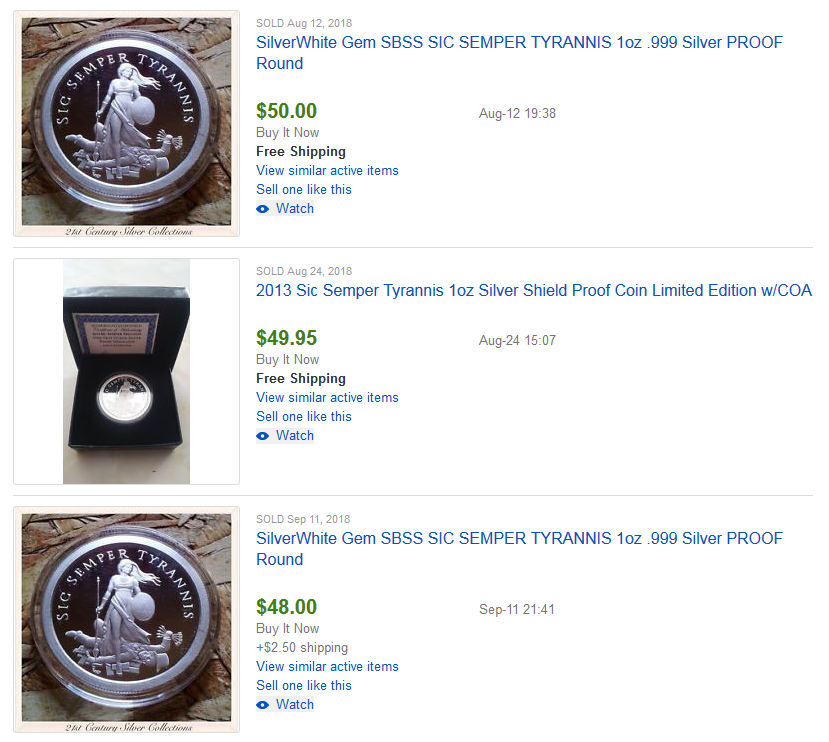
Task: View similar active items for the $50.00 listing
Action: pos(327,170)
